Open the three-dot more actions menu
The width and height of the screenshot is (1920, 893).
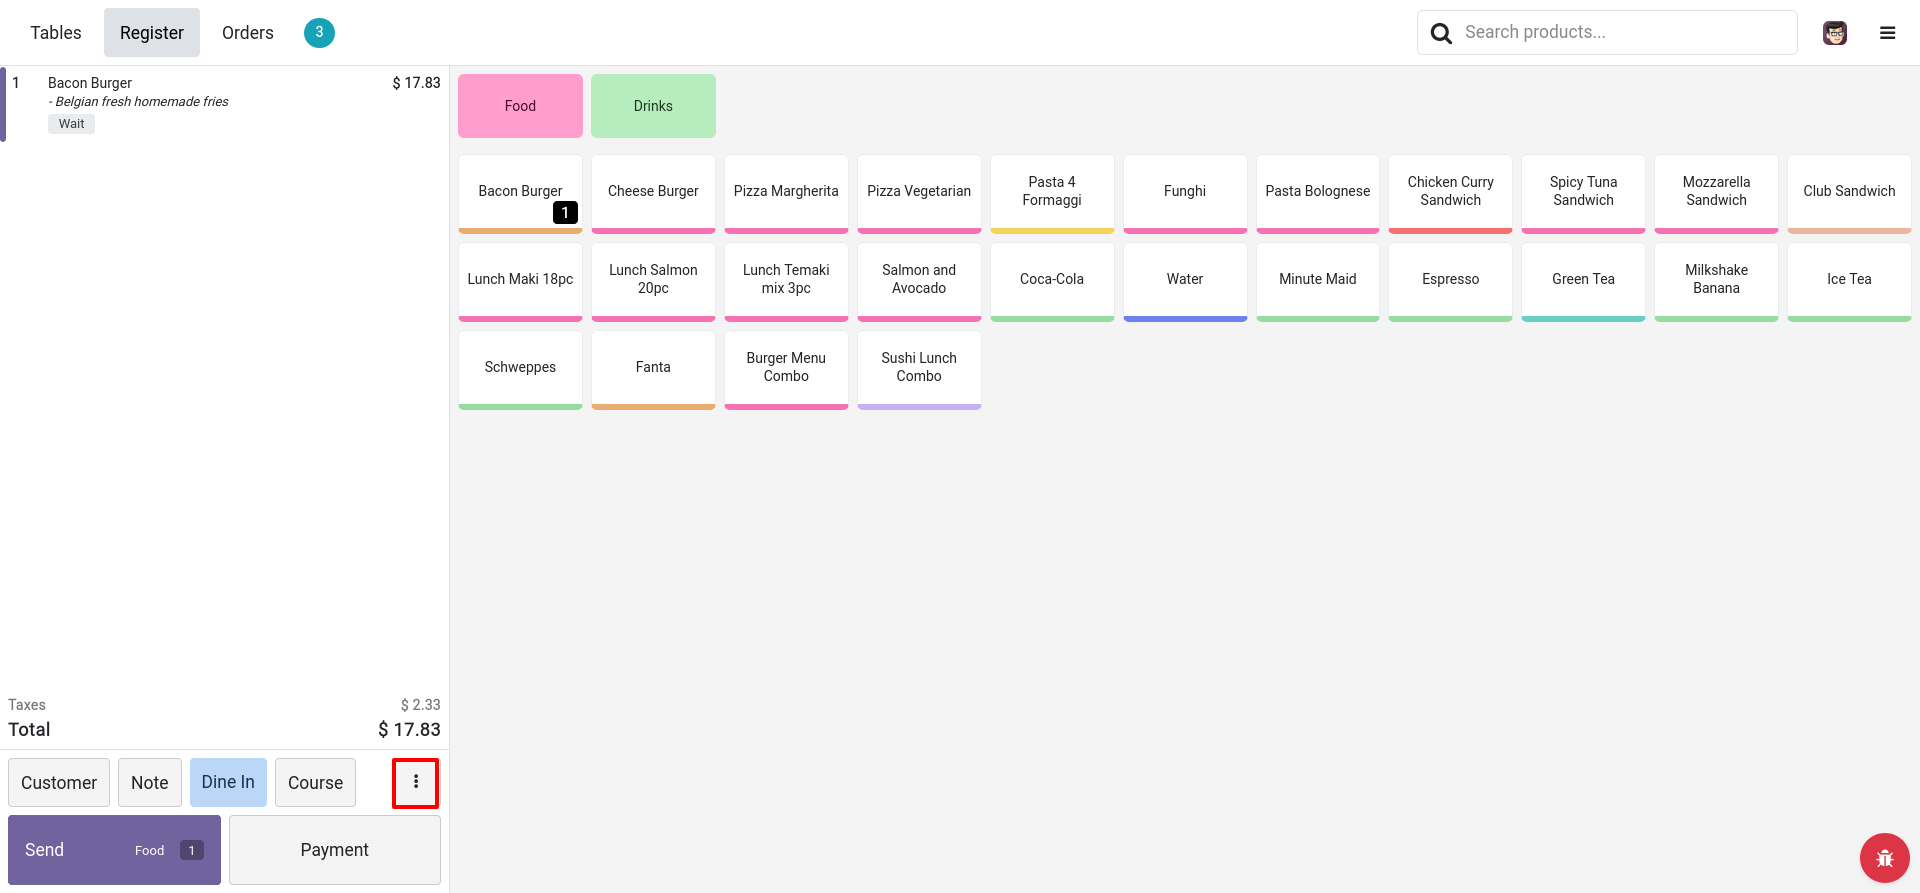click(416, 782)
